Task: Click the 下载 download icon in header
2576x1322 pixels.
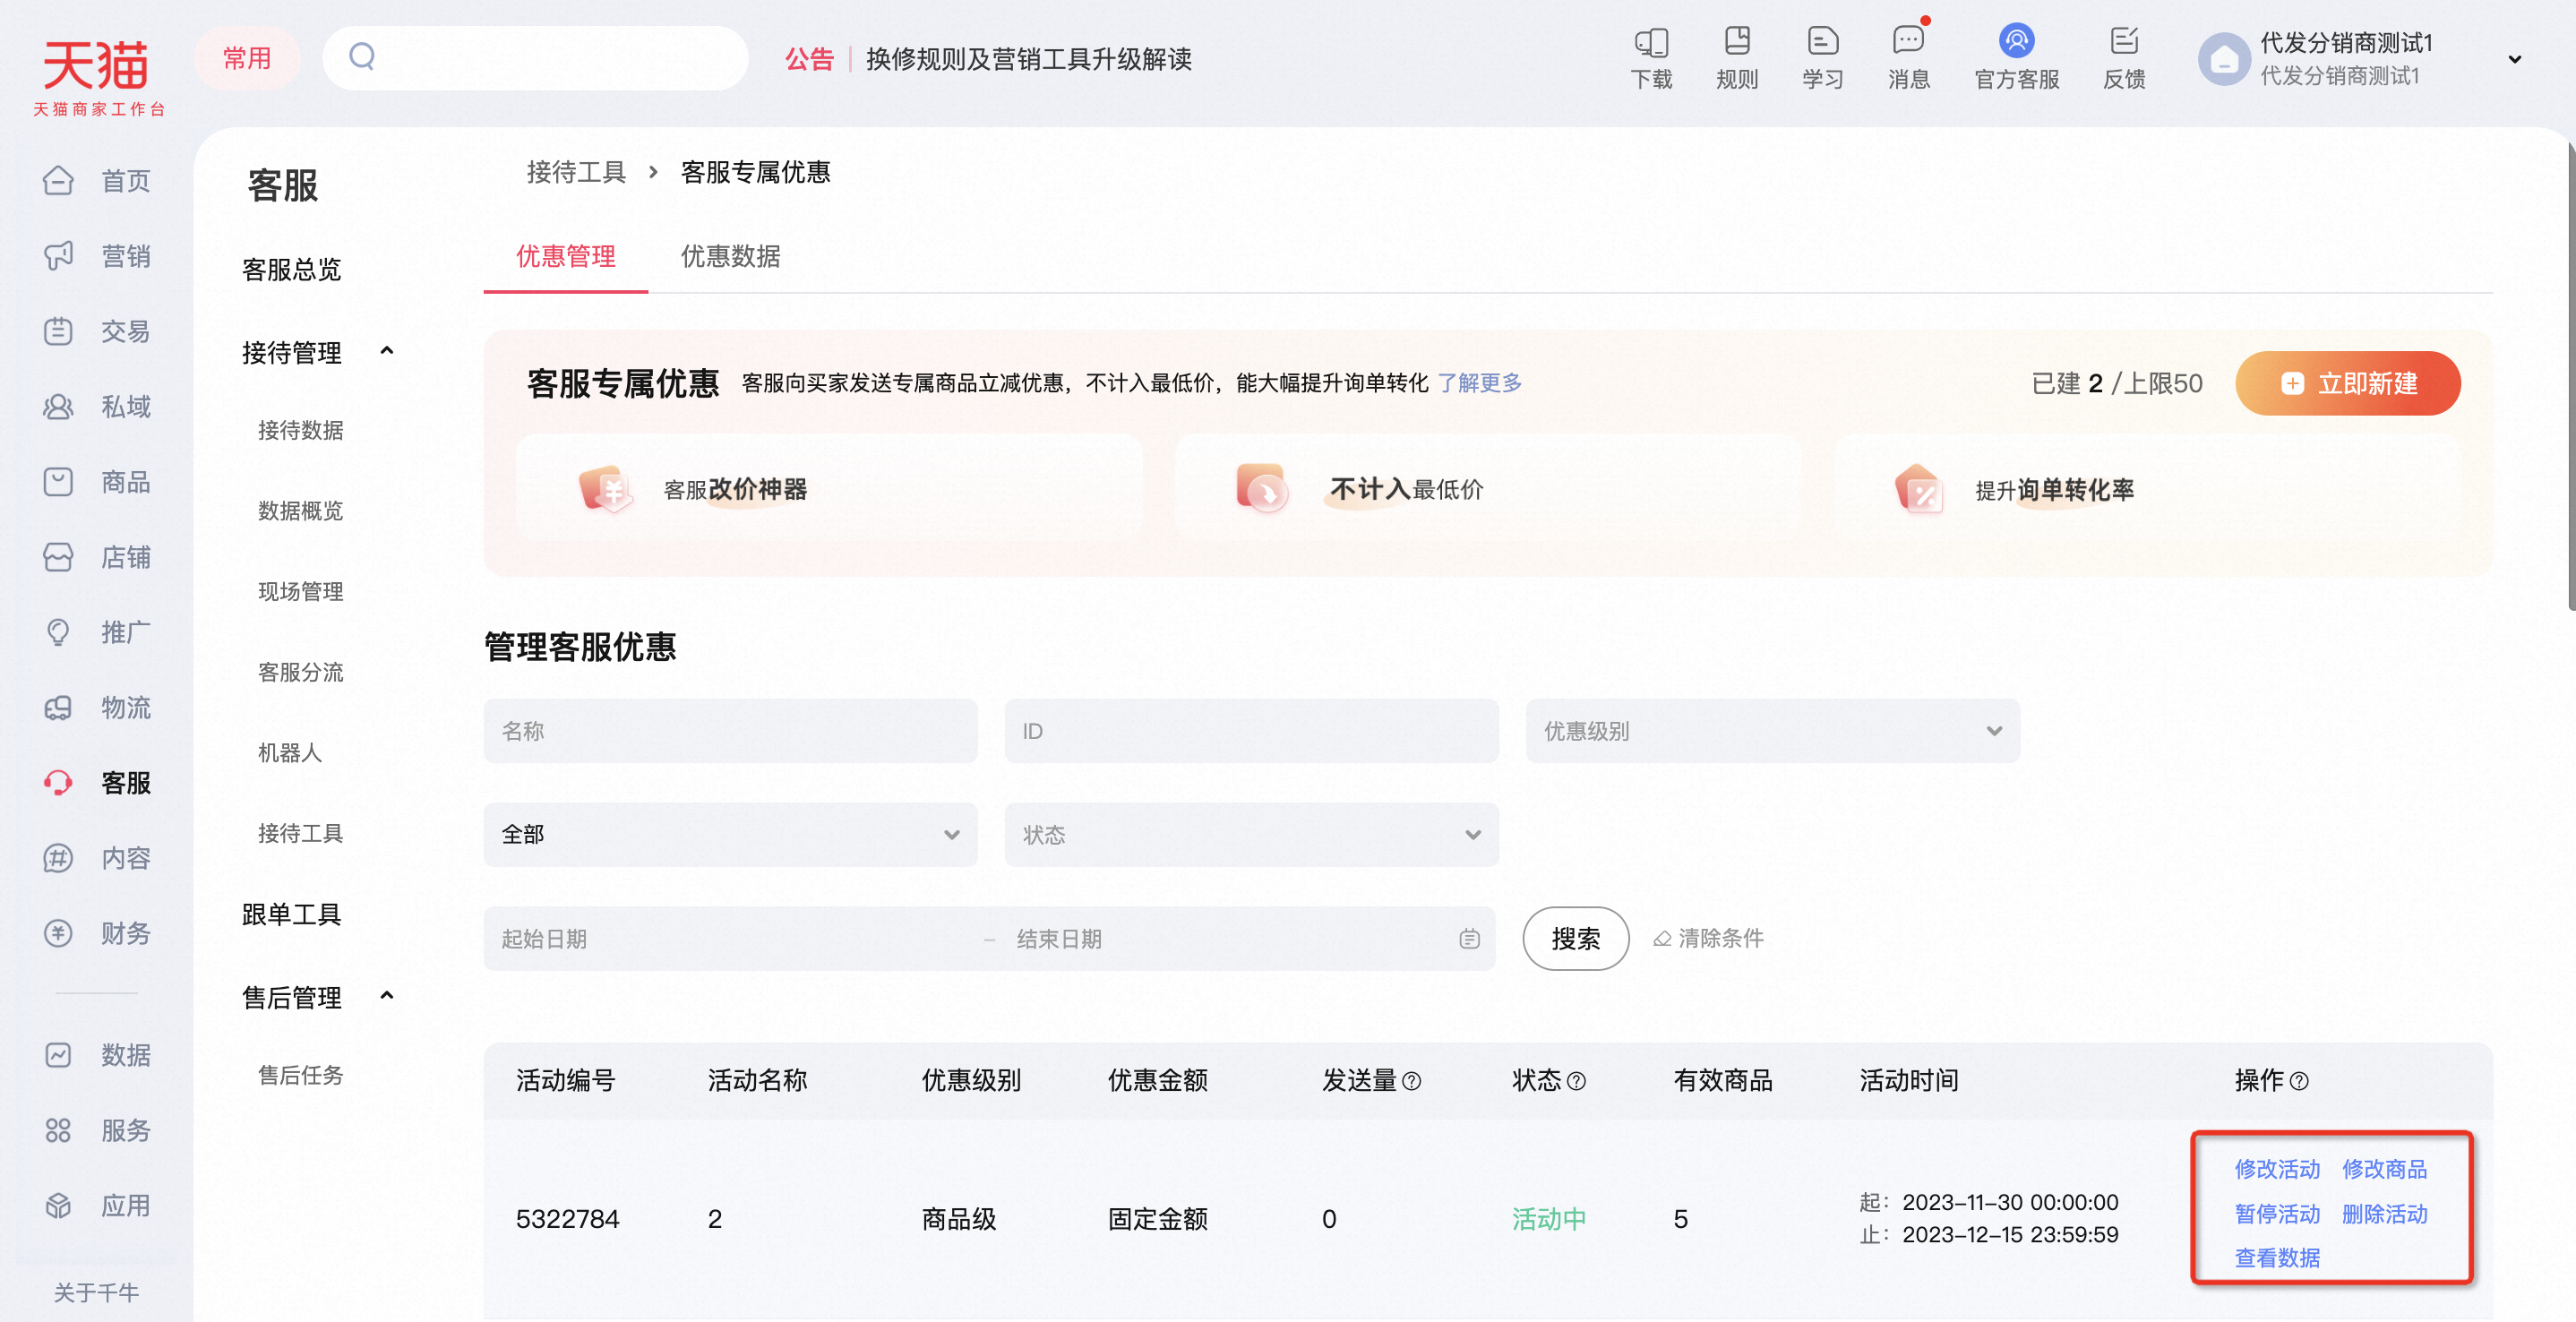Action: click(1651, 42)
